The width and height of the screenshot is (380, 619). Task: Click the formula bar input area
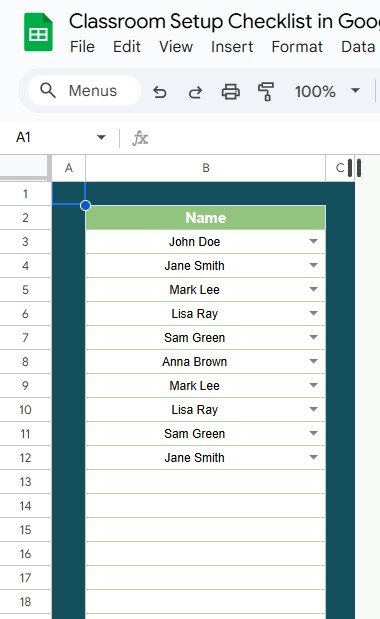coord(264,138)
